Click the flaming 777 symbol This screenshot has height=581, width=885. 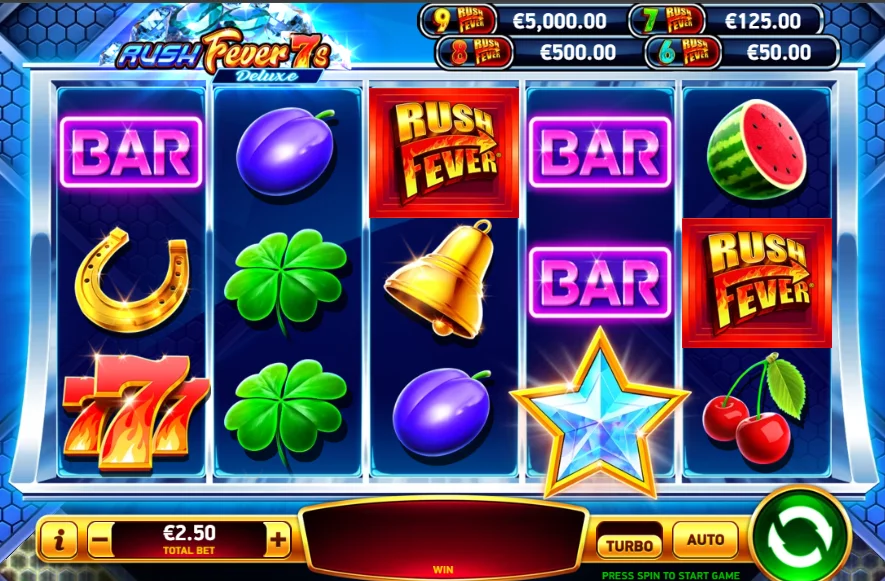click(135, 413)
